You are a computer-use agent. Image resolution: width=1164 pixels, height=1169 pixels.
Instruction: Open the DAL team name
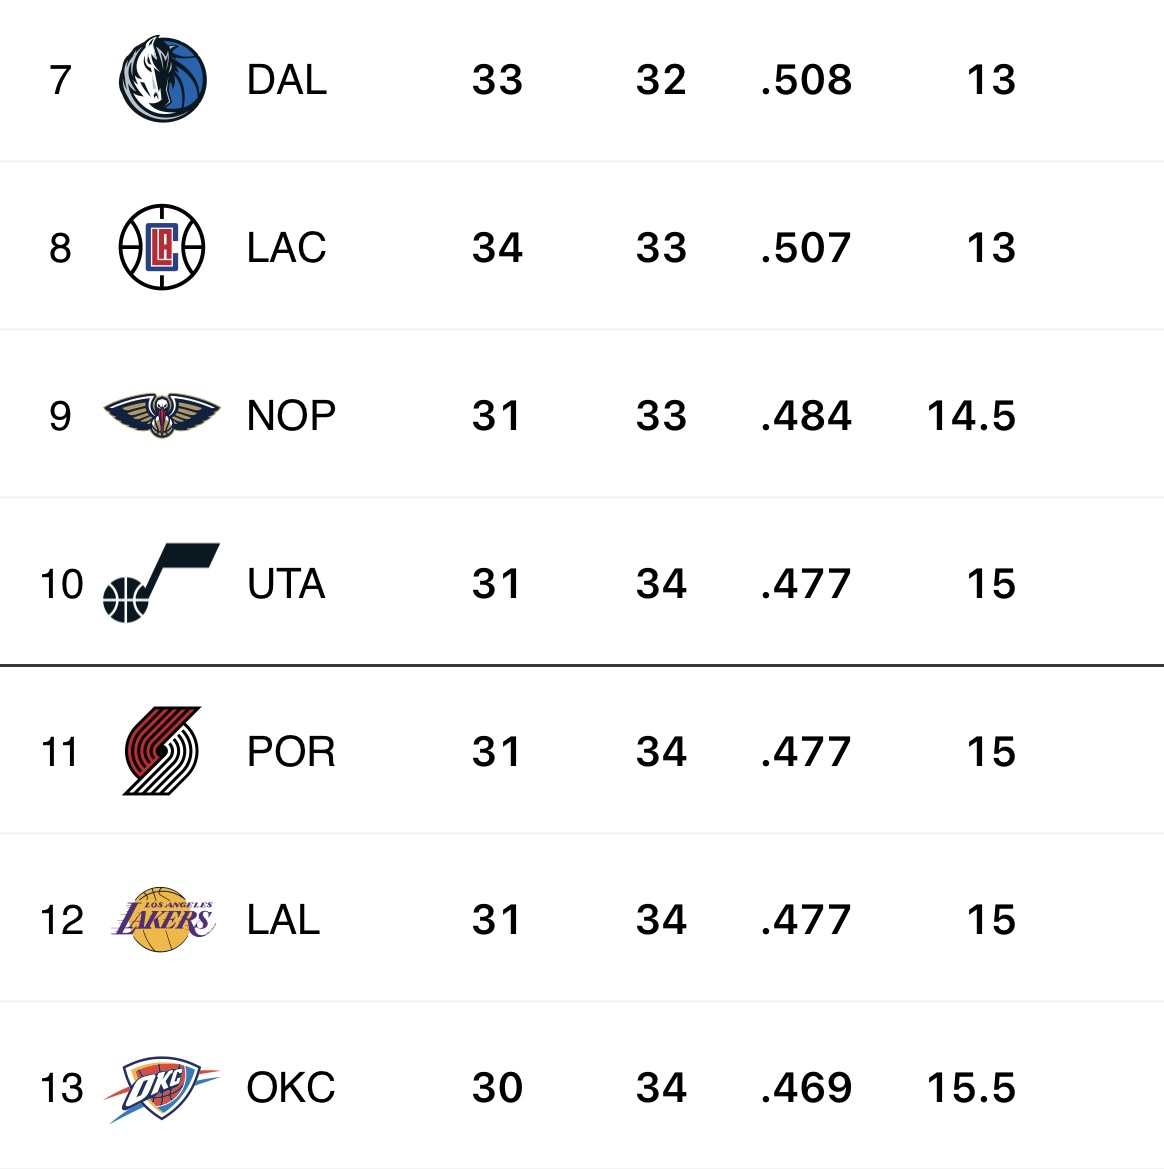coord(287,80)
